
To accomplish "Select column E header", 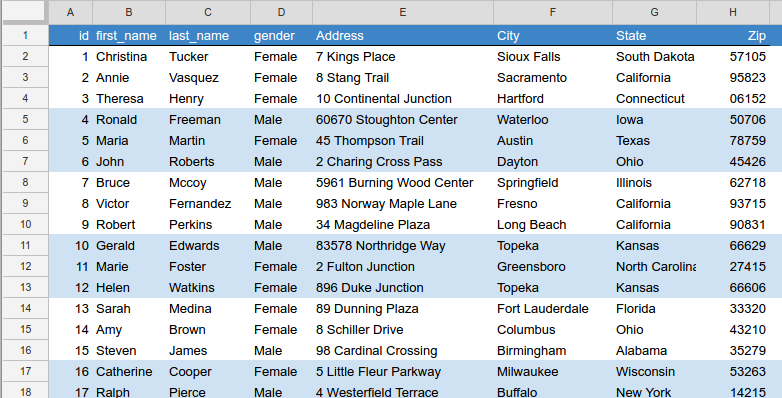I will [402, 12].
